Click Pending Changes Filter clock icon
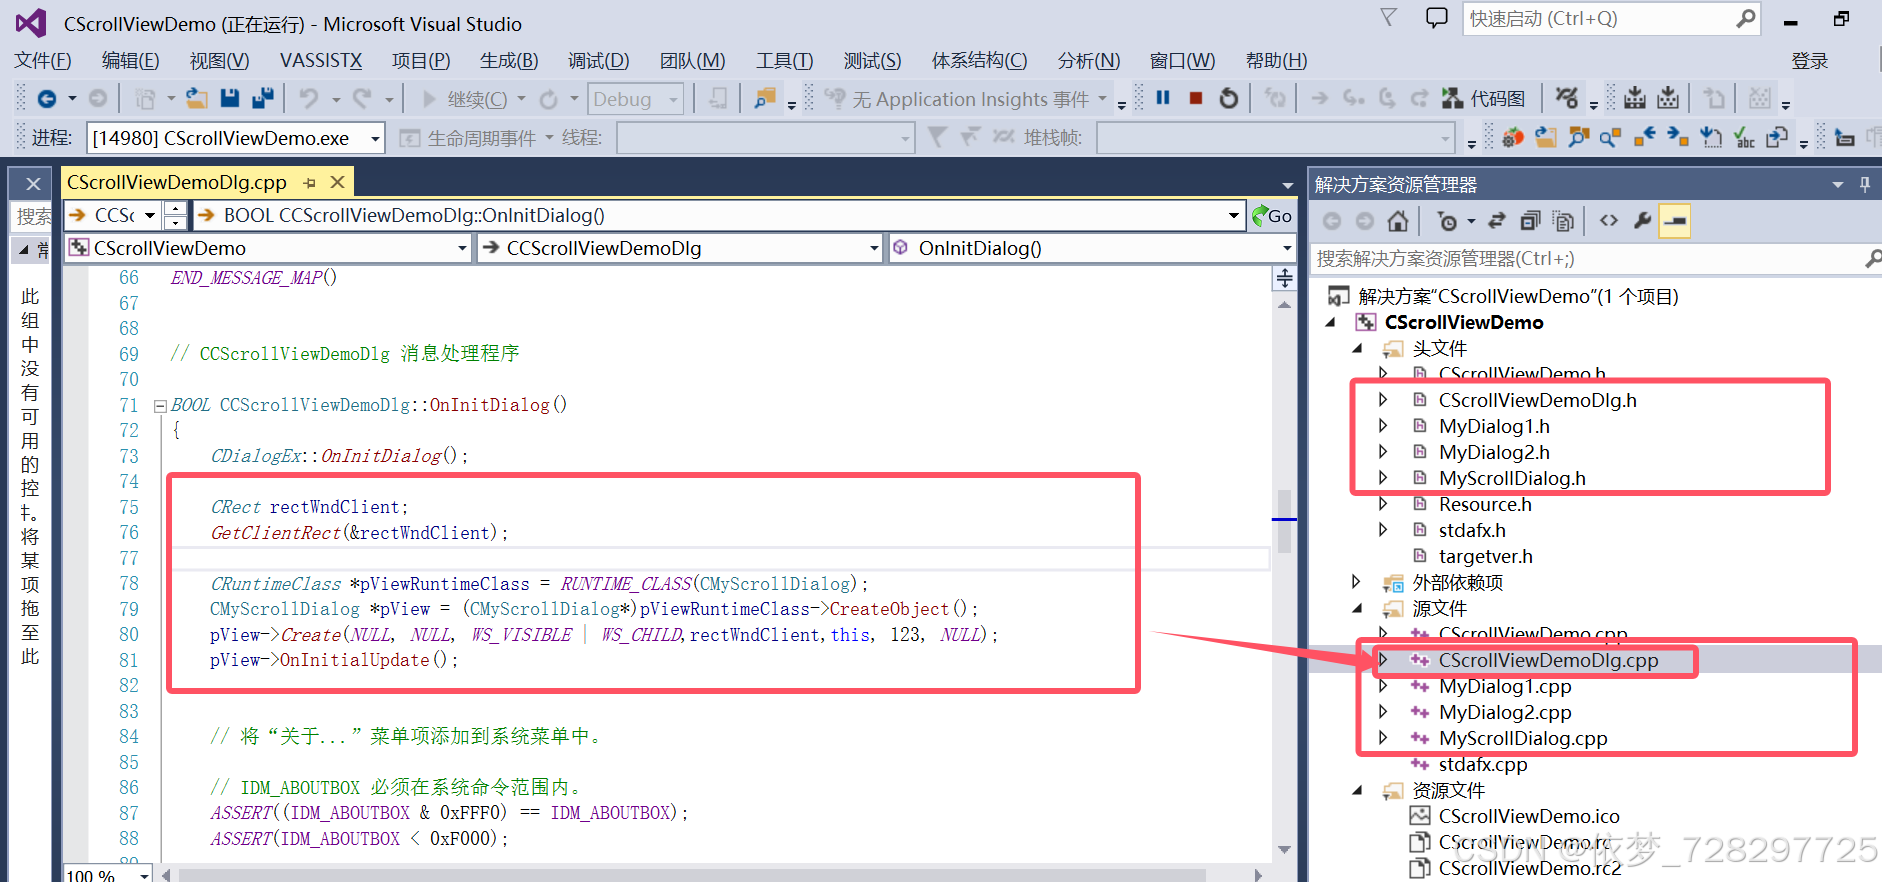Screen dimensions: 1882x882 pyautogui.click(x=1447, y=221)
